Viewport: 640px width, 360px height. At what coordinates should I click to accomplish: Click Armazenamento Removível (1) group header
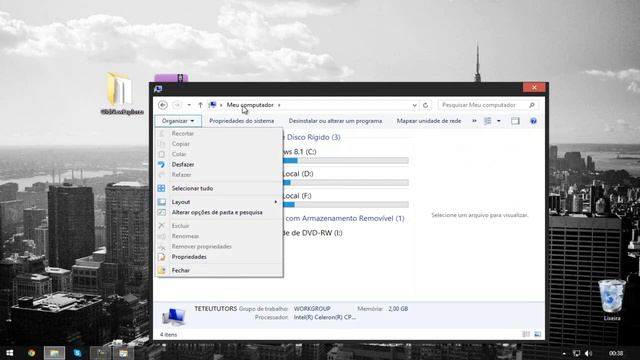[x=344, y=218]
